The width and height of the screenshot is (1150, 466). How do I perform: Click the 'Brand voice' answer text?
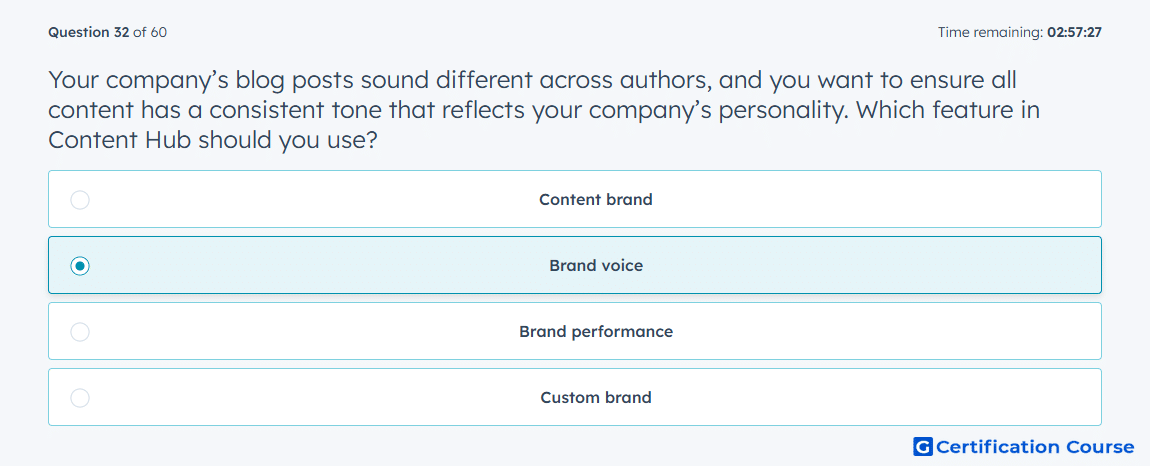click(x=596, y=266)
